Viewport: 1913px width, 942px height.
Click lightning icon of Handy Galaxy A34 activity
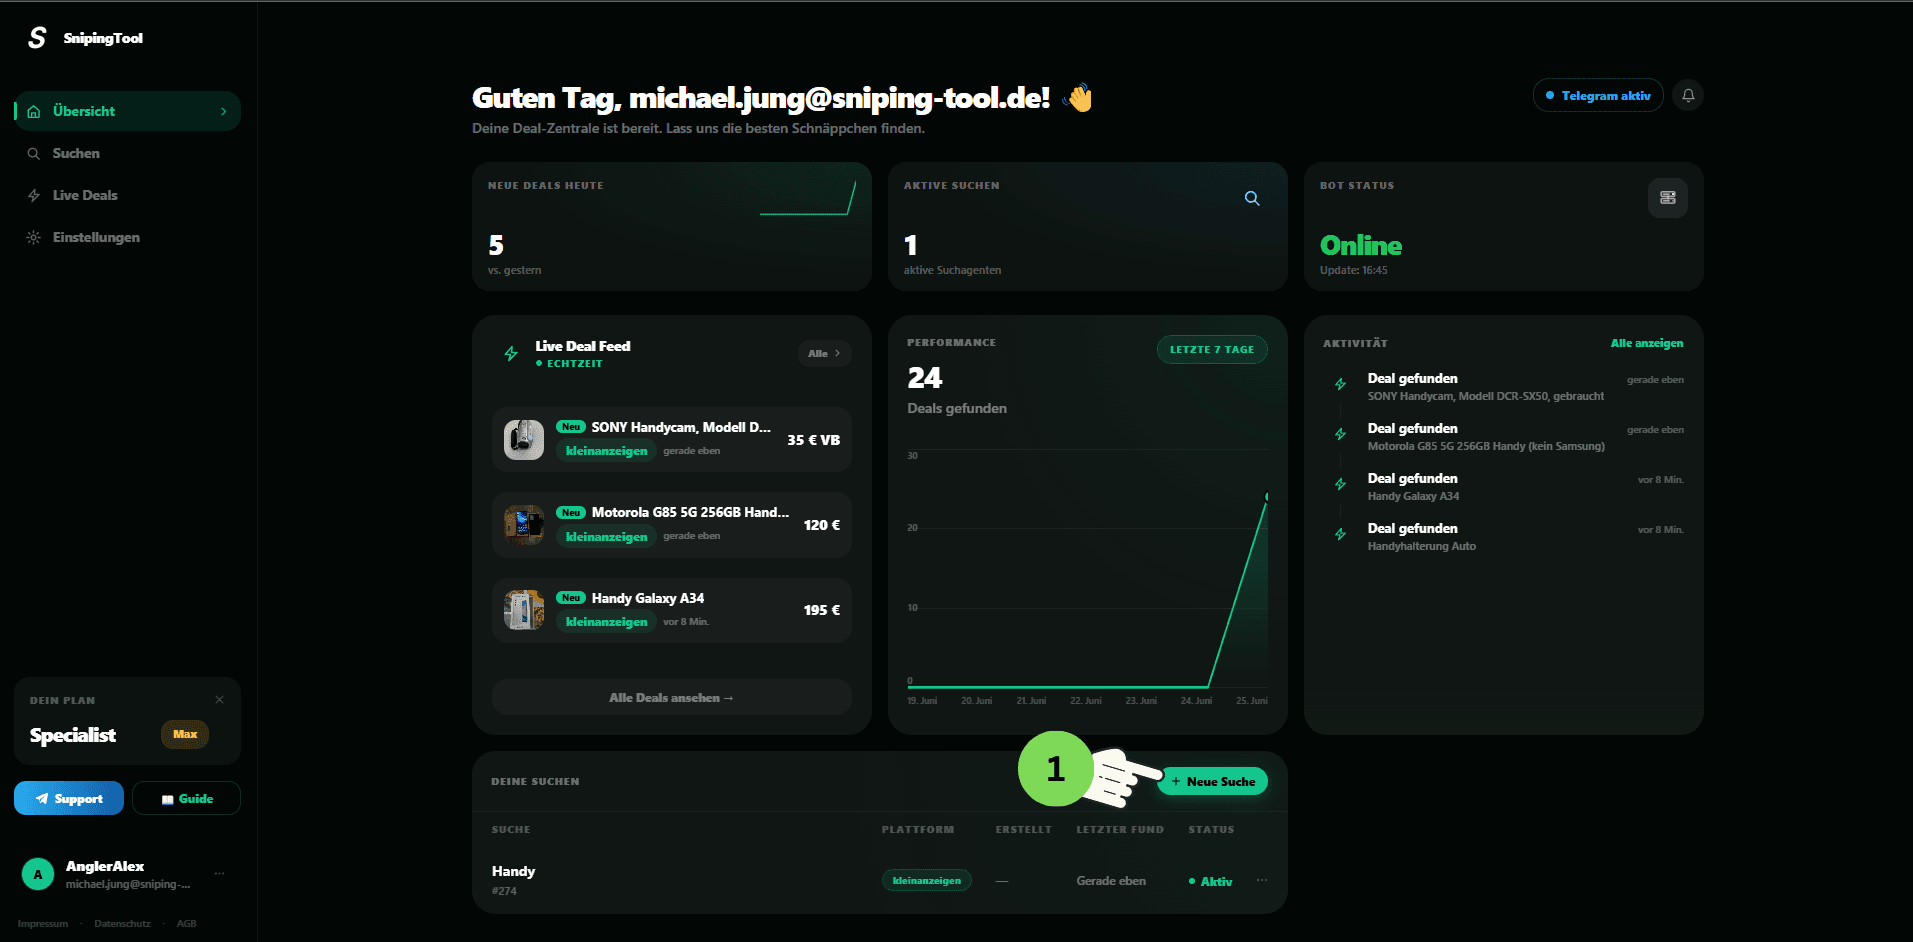click(1340, 484)
